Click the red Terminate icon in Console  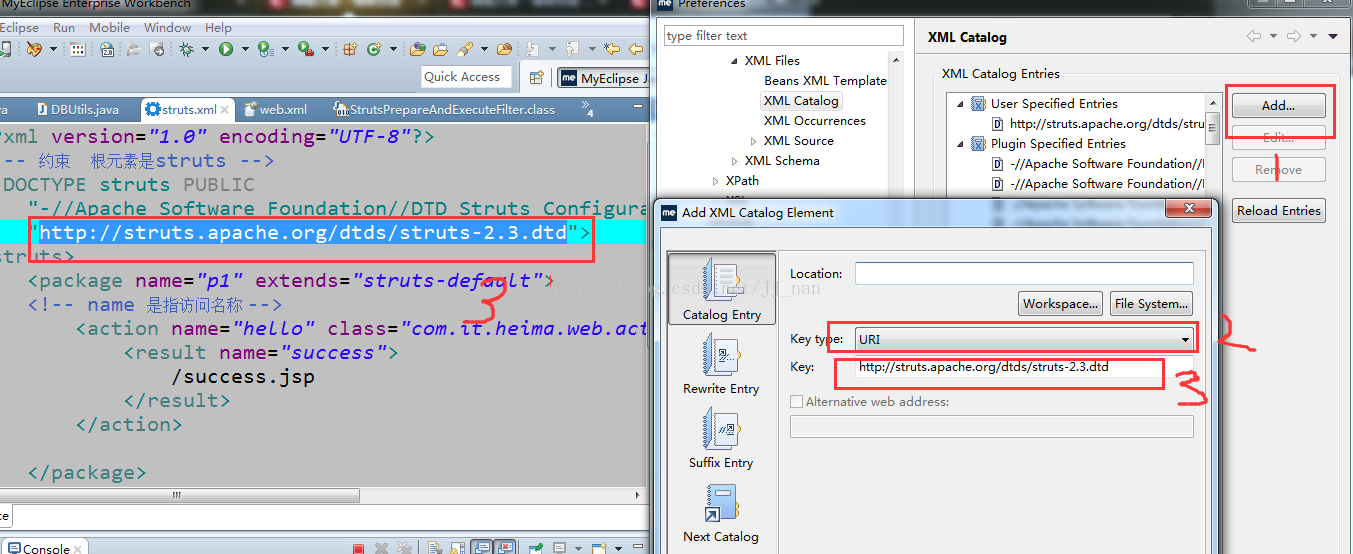(x=358, y=548)
